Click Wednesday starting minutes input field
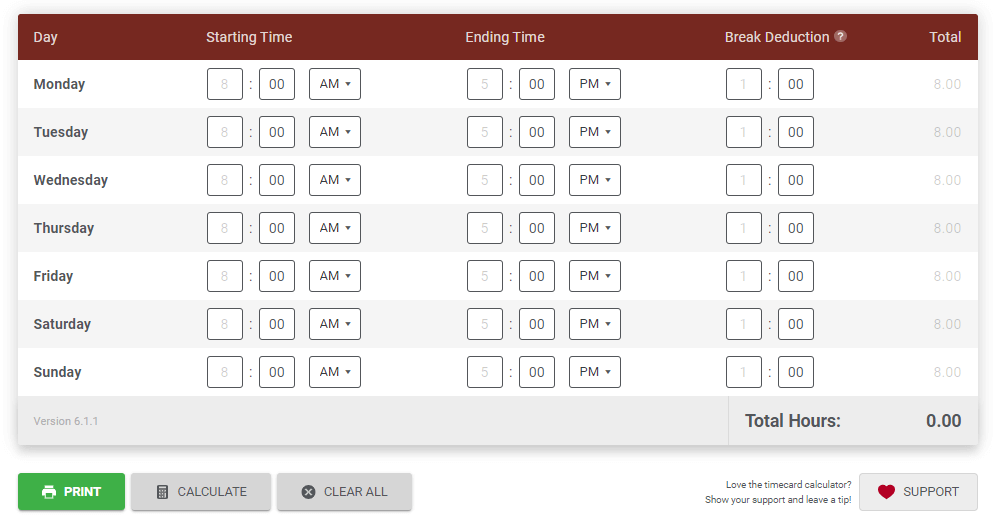Screen dimensions: 996x524 pos(277,180)
